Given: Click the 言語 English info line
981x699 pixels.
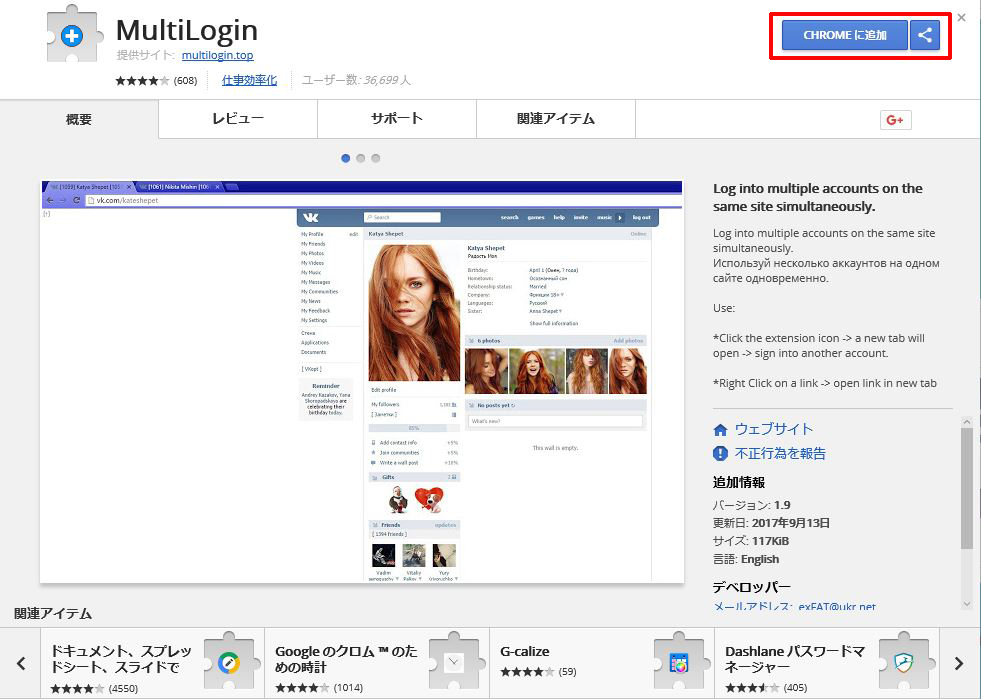Looking at the screenshot, I should [x=746, y=559].
